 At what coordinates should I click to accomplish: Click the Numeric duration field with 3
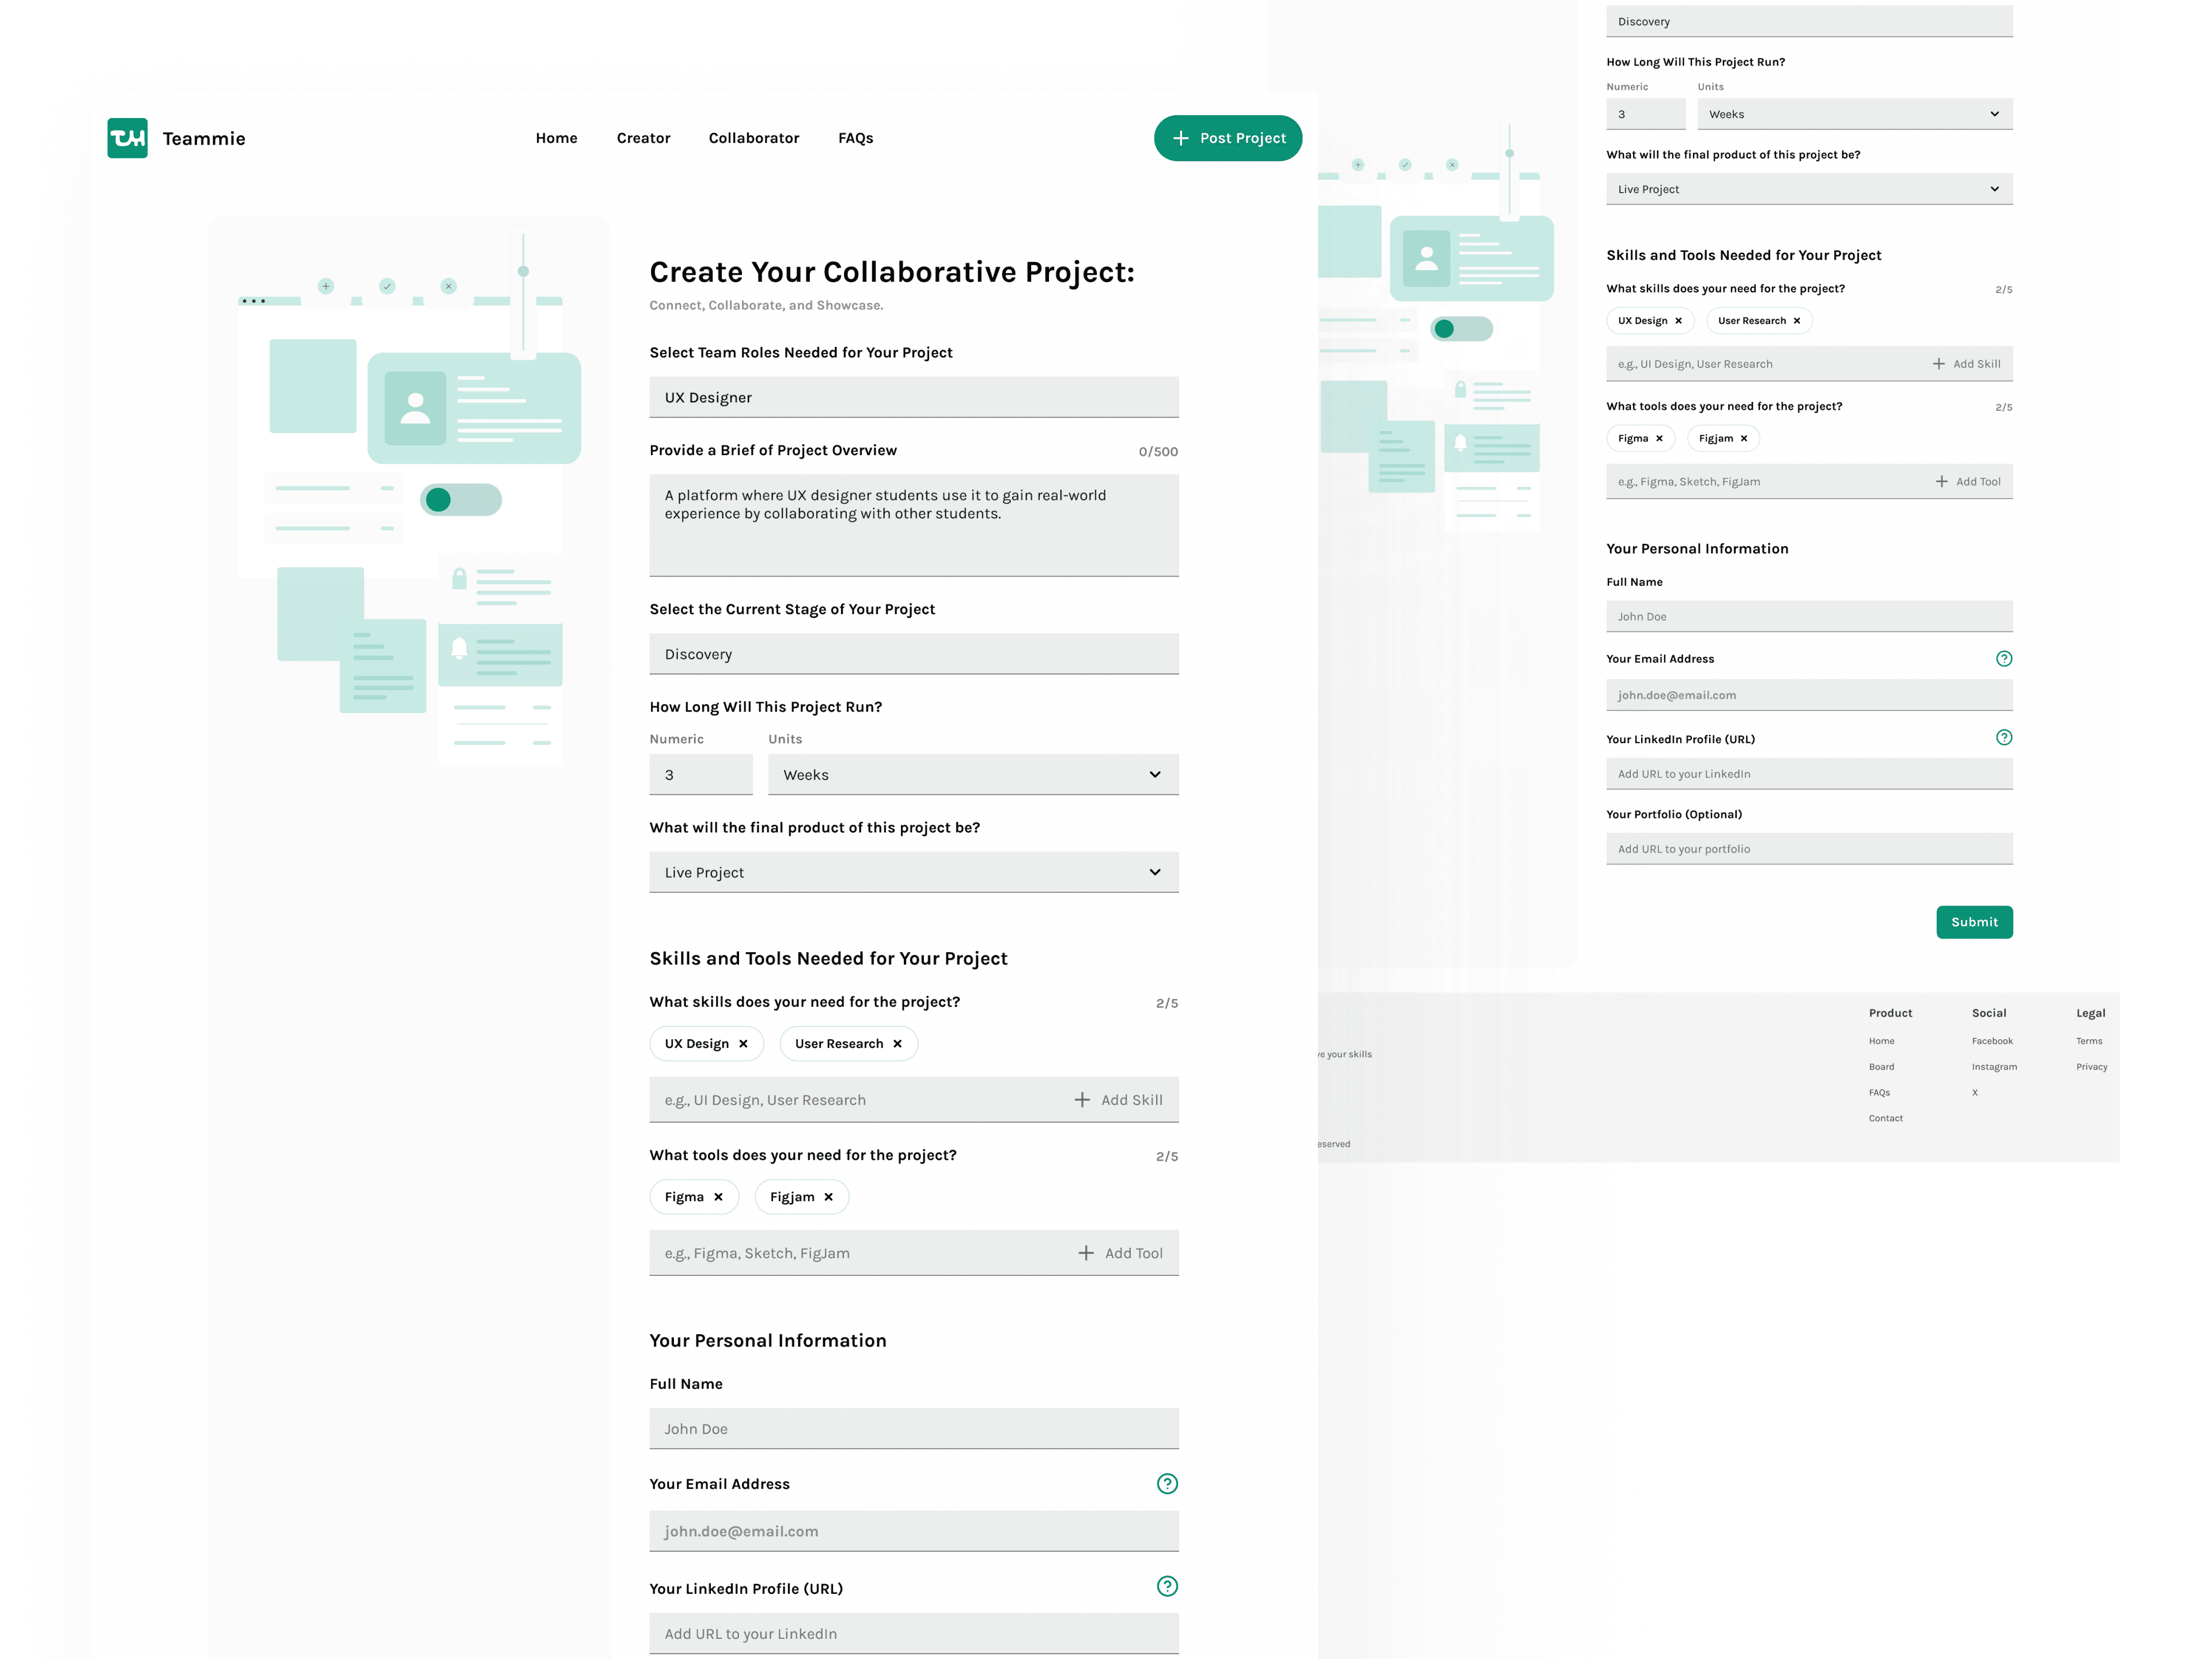click(x=700, y=775)
